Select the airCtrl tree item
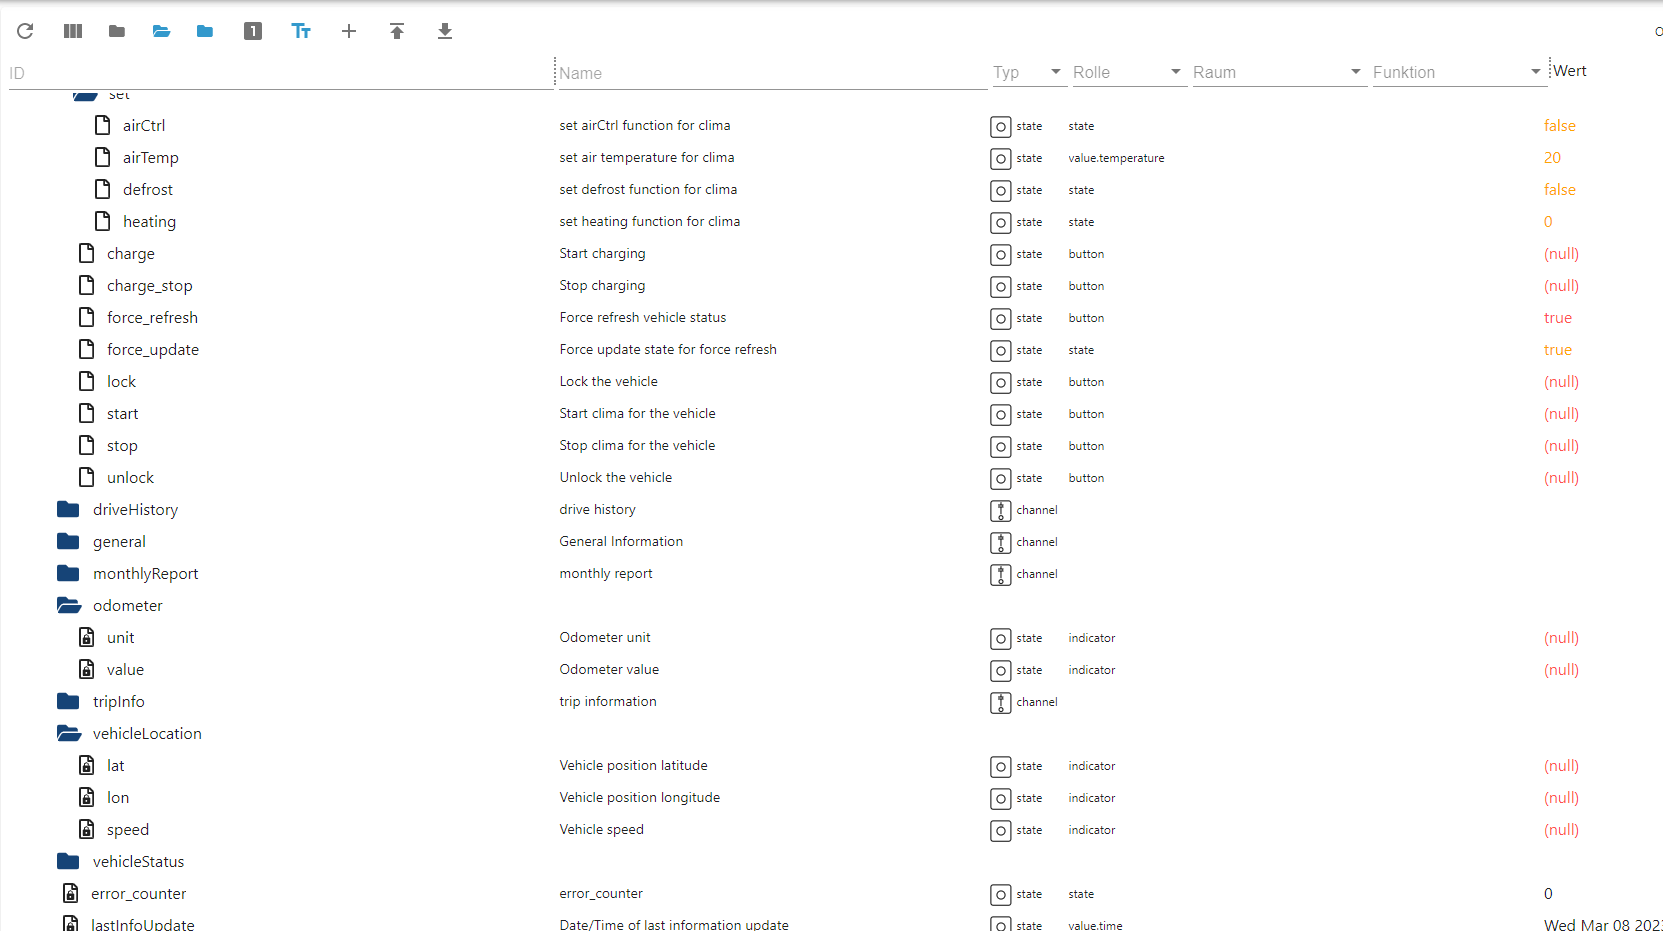 (x=144, y=125)
